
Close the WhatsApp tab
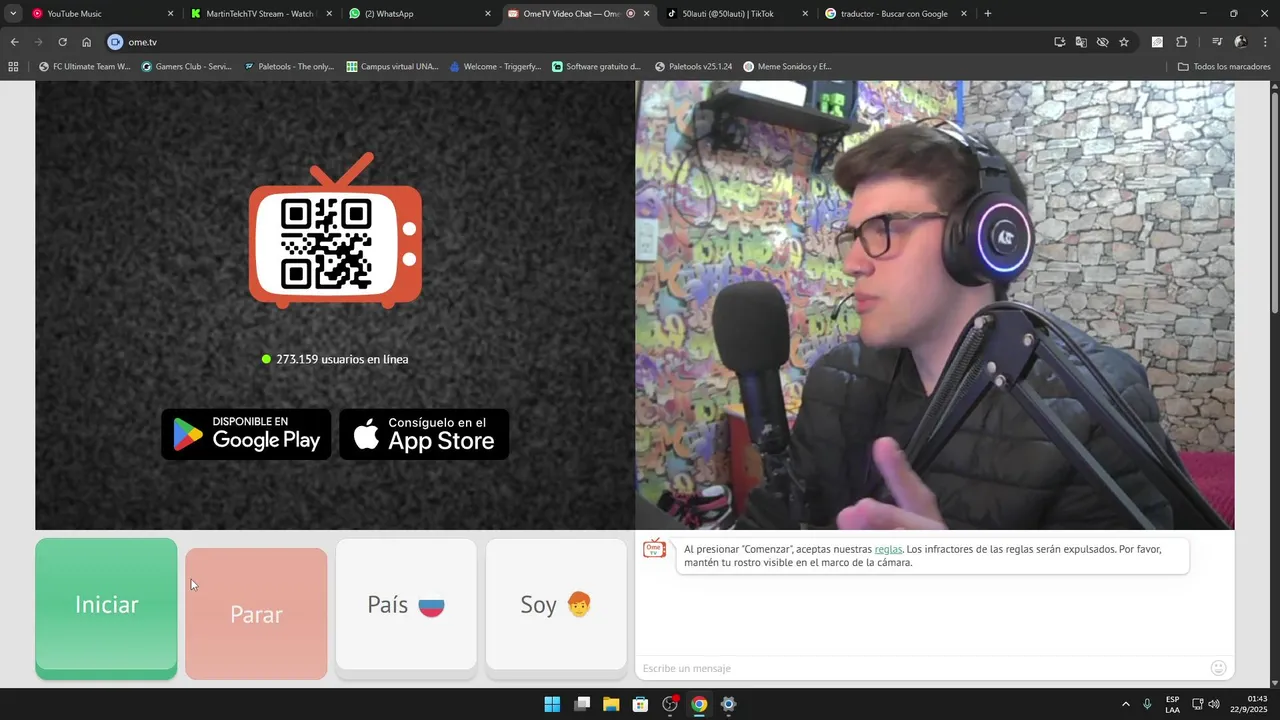pos(488,14)
